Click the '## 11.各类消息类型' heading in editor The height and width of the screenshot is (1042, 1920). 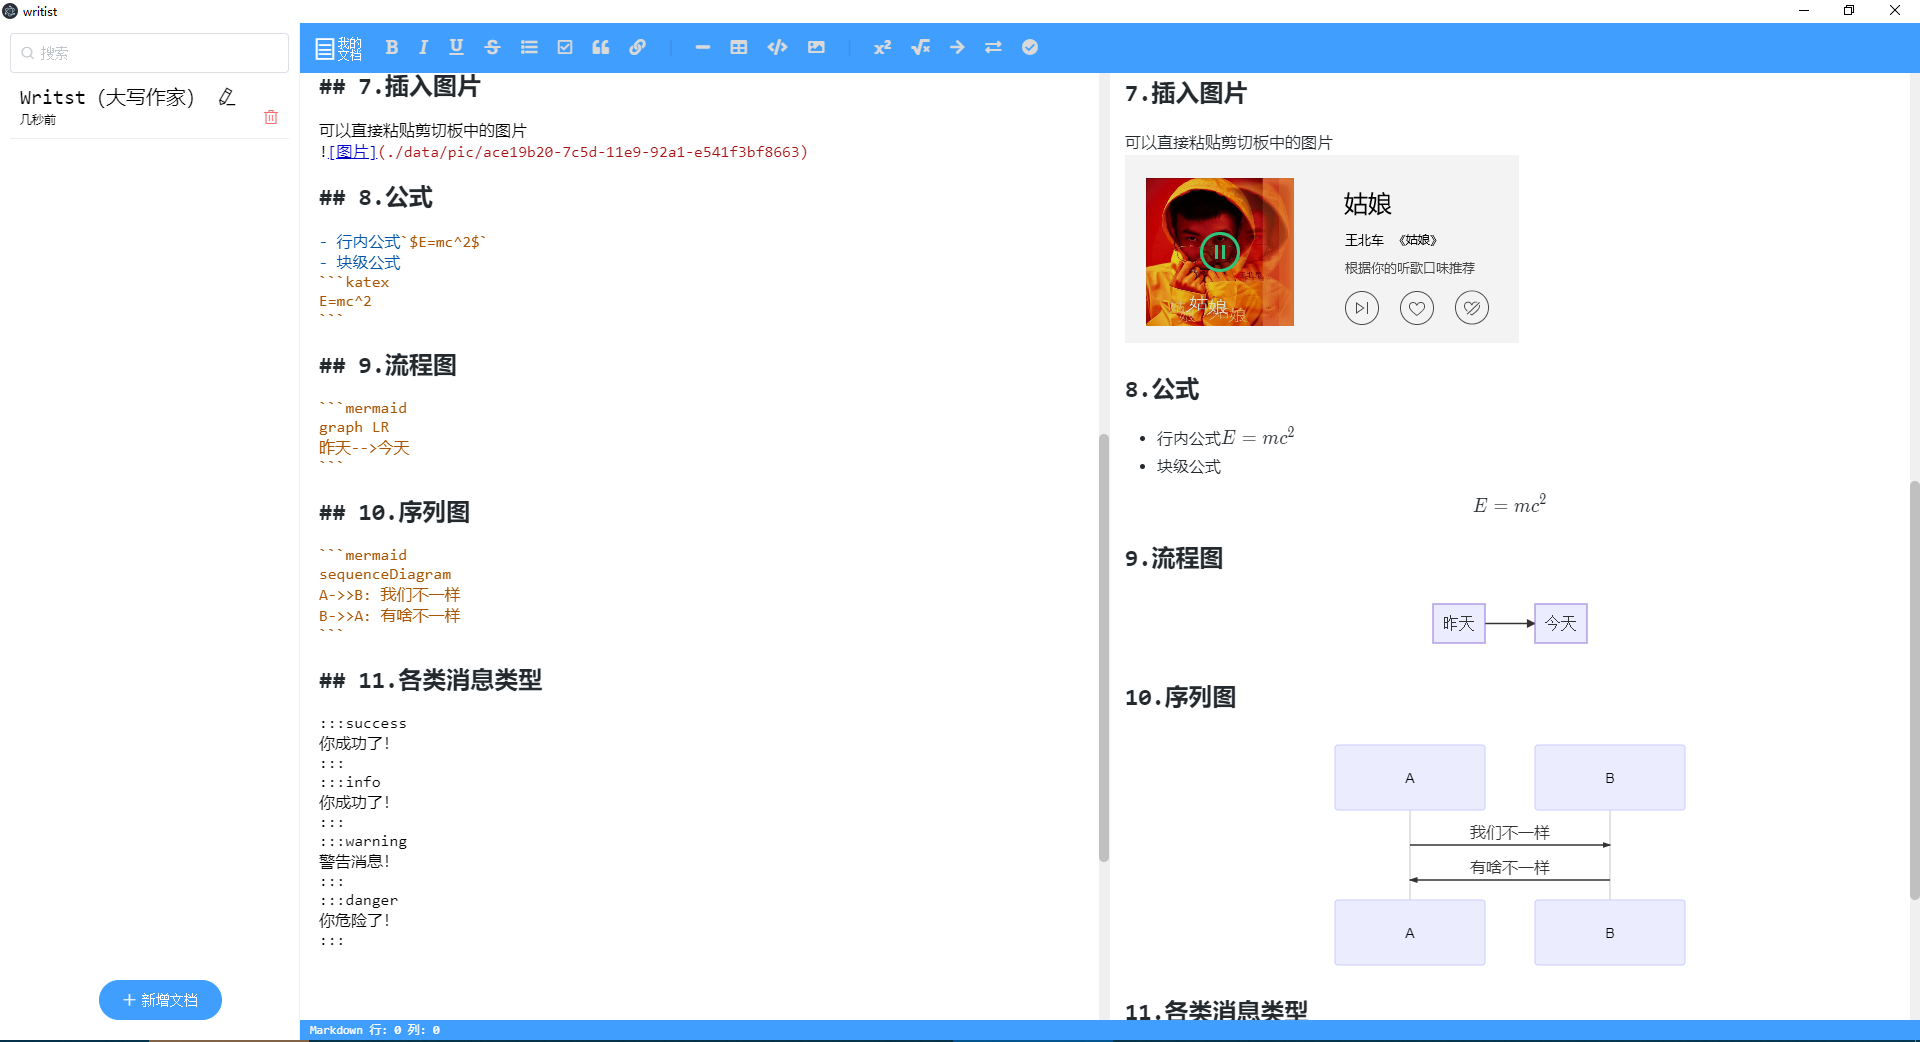point(430,680)
